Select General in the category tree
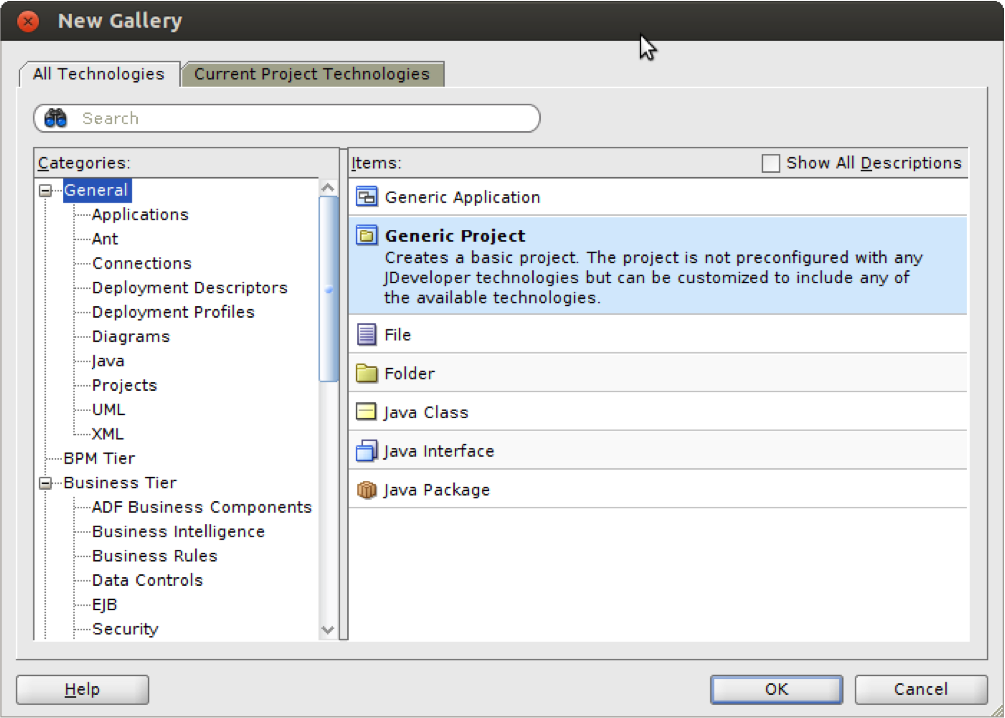This screenshot has width=1005, height=718. click(x=96, y=190)
